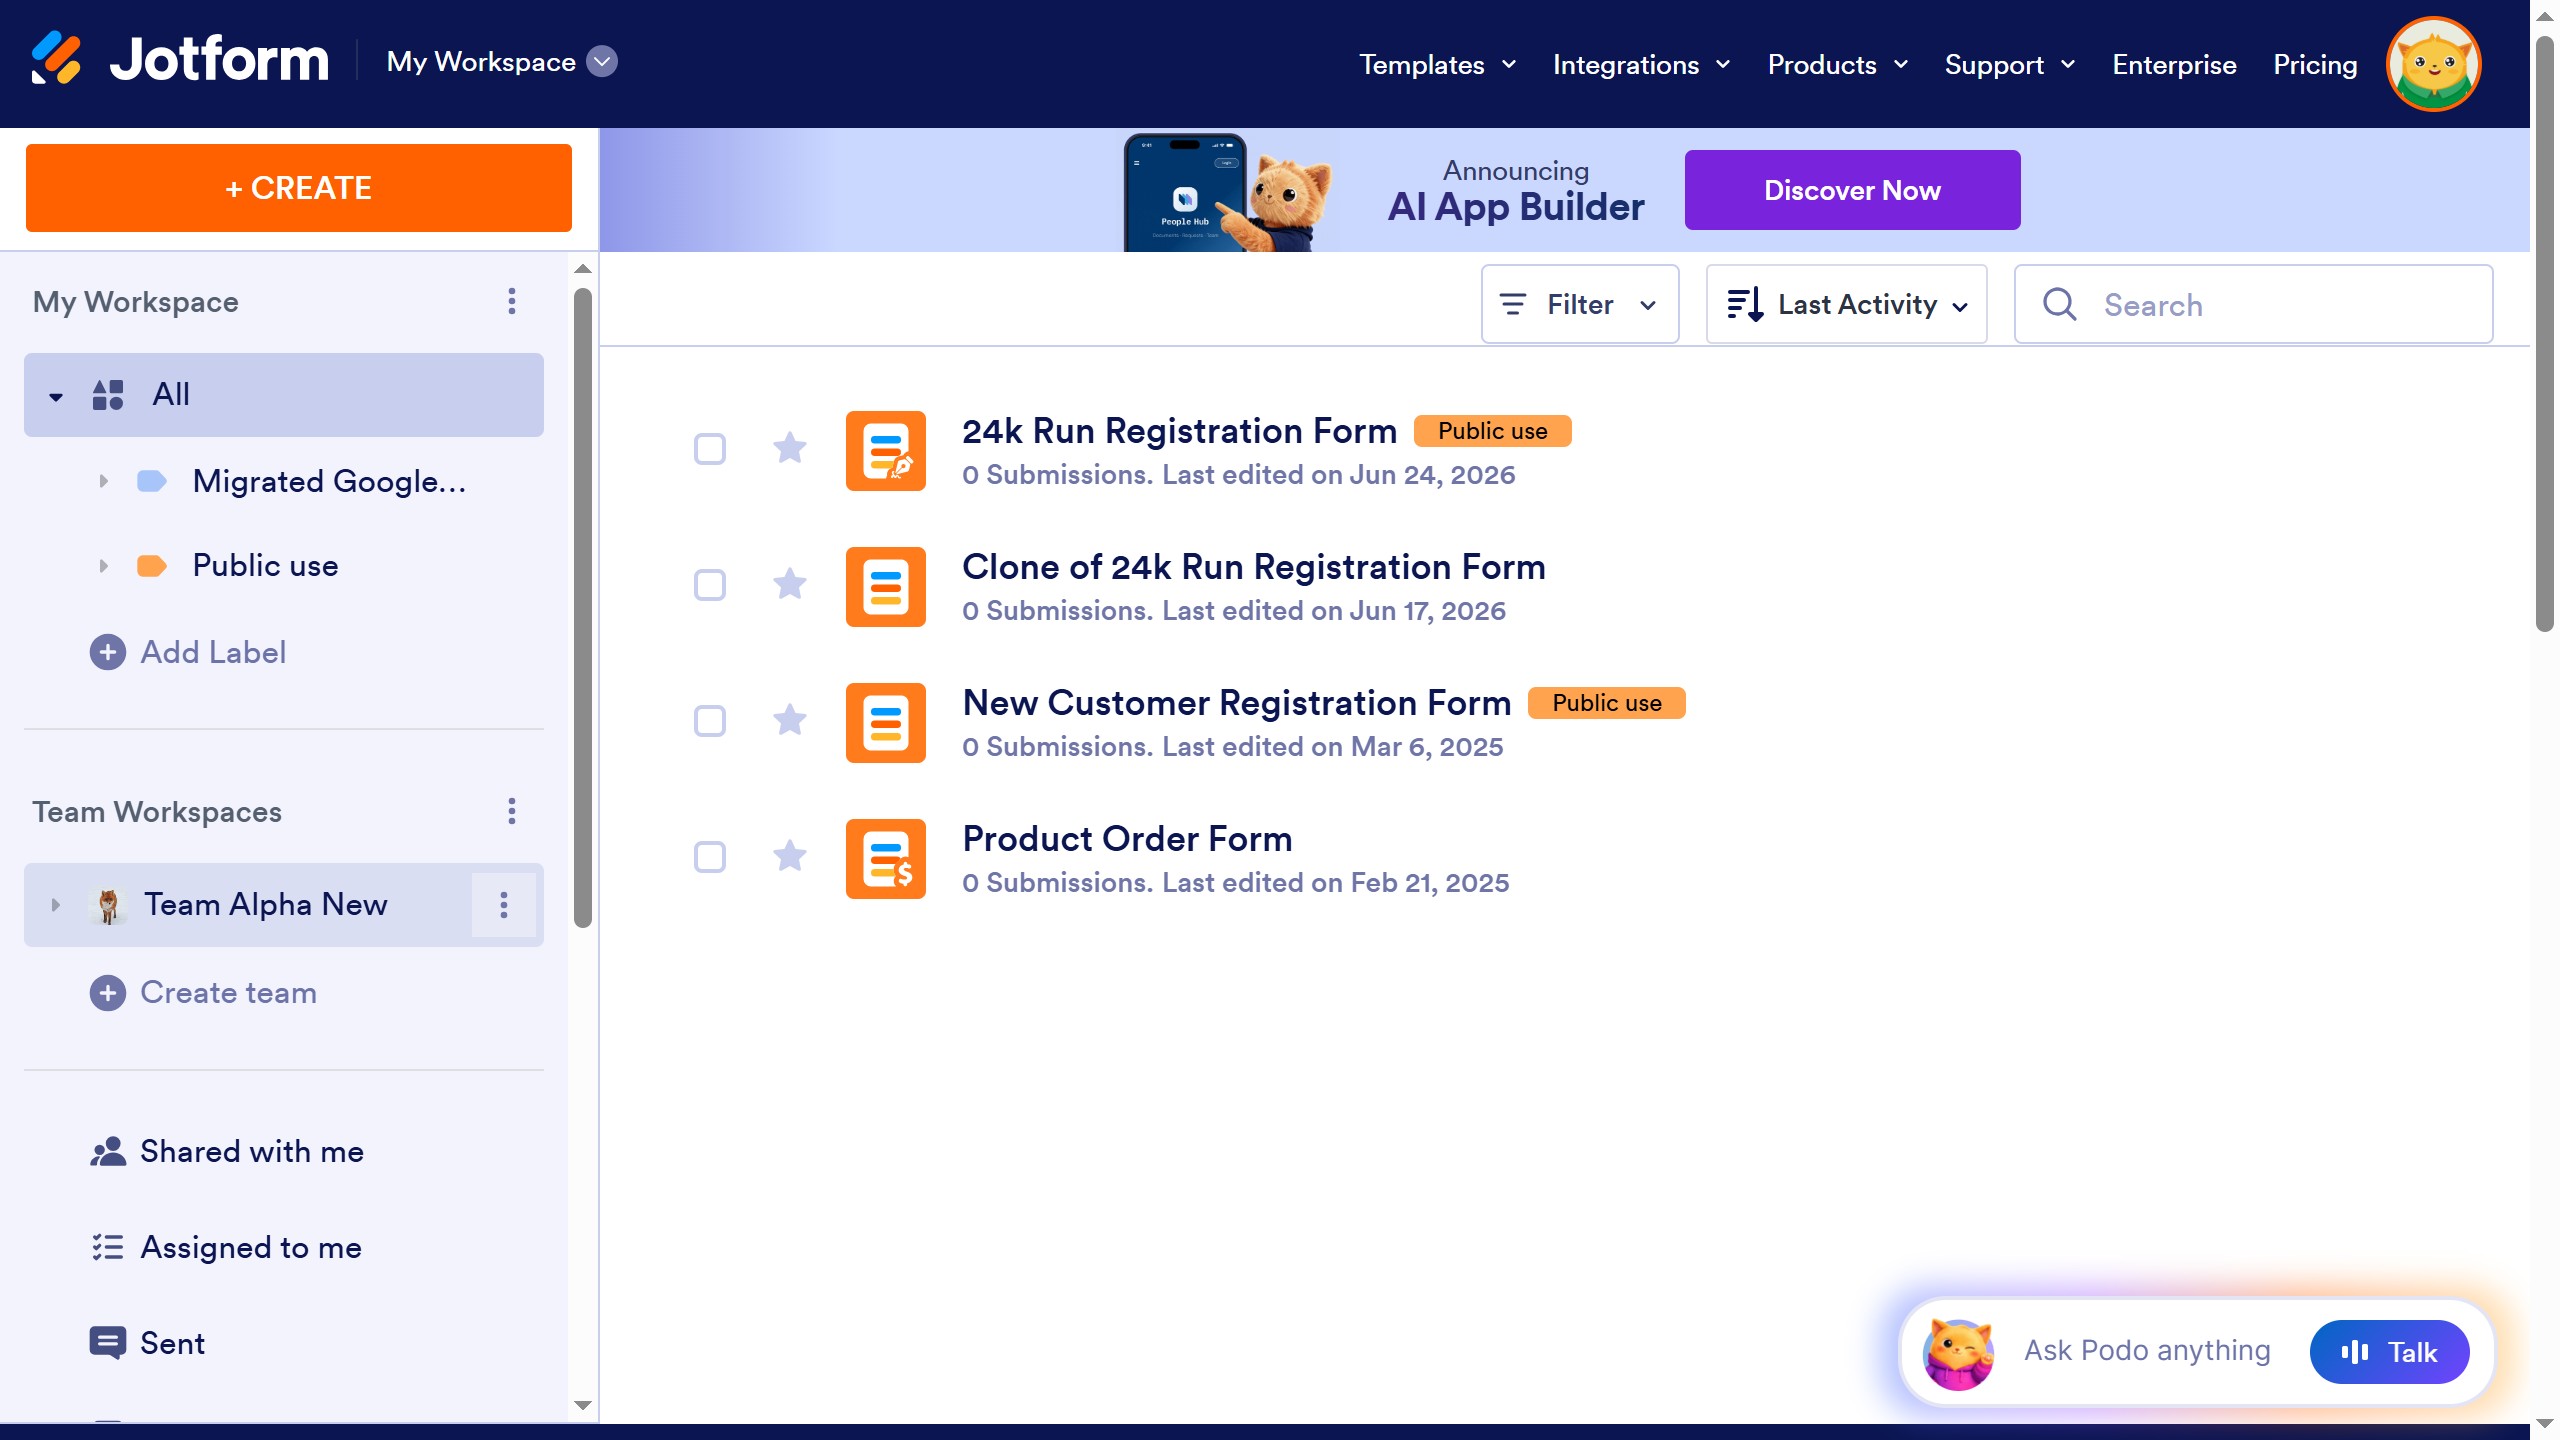The image size is (2560, 1440).
Task: Open the Support menu
Action: pyautogui.click(x=2010, y=65)
